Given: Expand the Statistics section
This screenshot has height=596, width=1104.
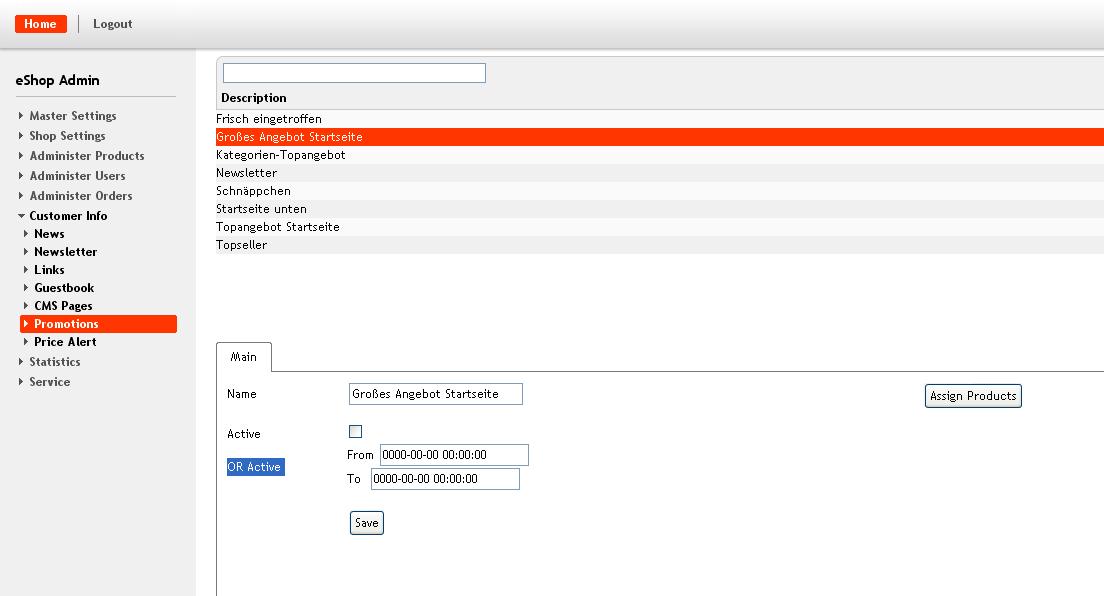Looking at the screenshot, I should 54,362.
